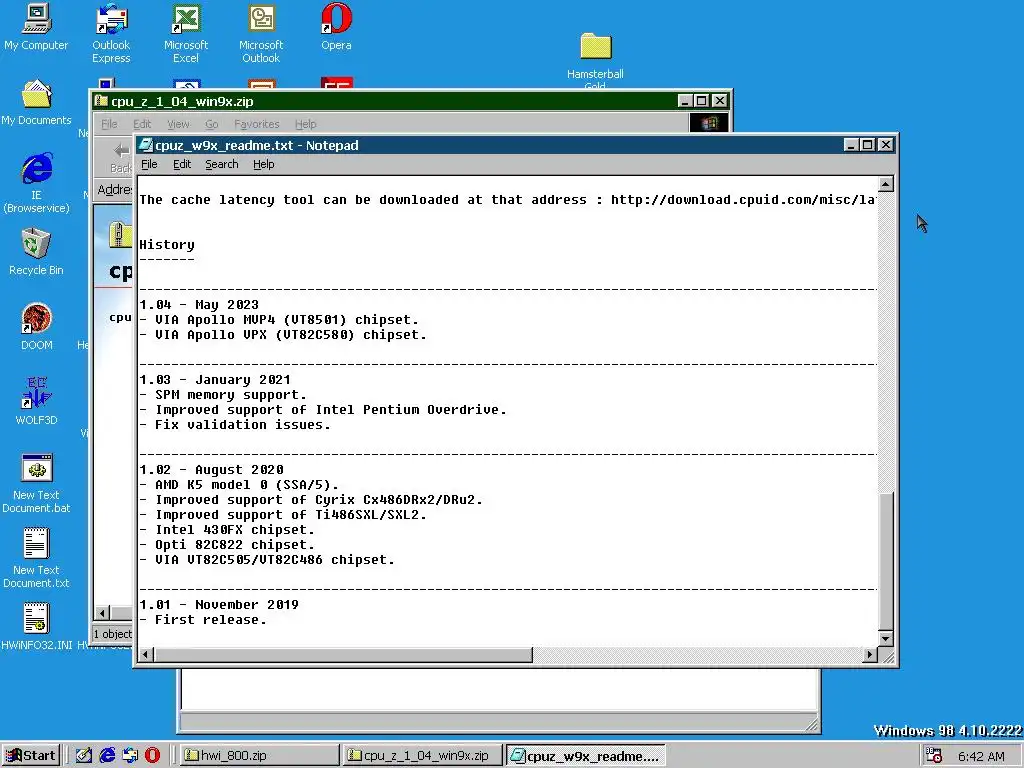Click the Notepad horizontal scrollbar right arrow
1024x768 pixels.
pos(870,654)
